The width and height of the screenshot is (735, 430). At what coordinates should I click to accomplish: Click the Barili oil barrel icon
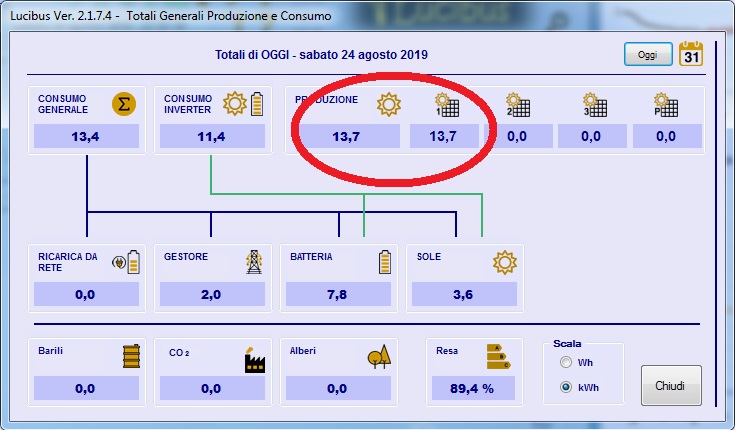(x=131, y=356)
